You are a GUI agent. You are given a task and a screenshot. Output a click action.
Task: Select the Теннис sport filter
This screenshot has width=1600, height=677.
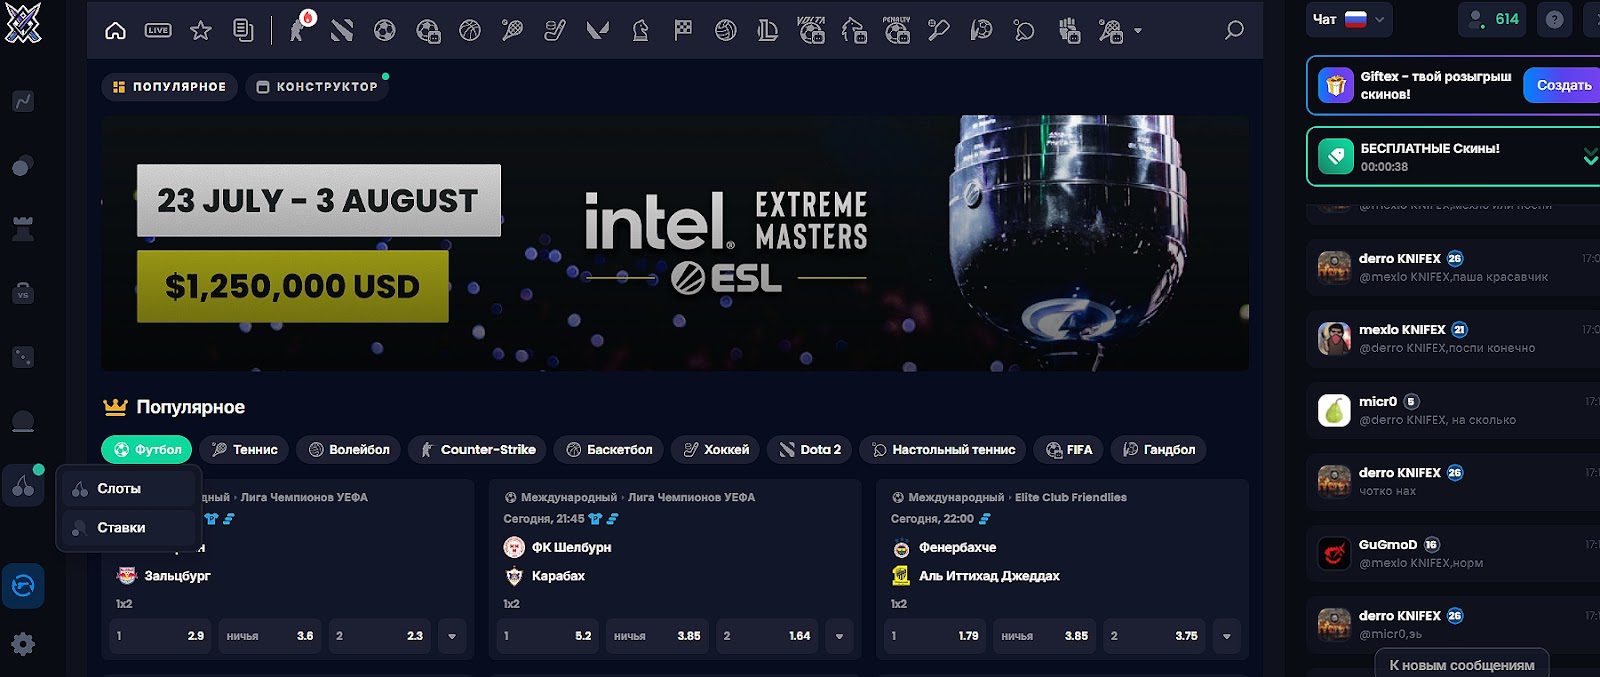pos(245,450)
